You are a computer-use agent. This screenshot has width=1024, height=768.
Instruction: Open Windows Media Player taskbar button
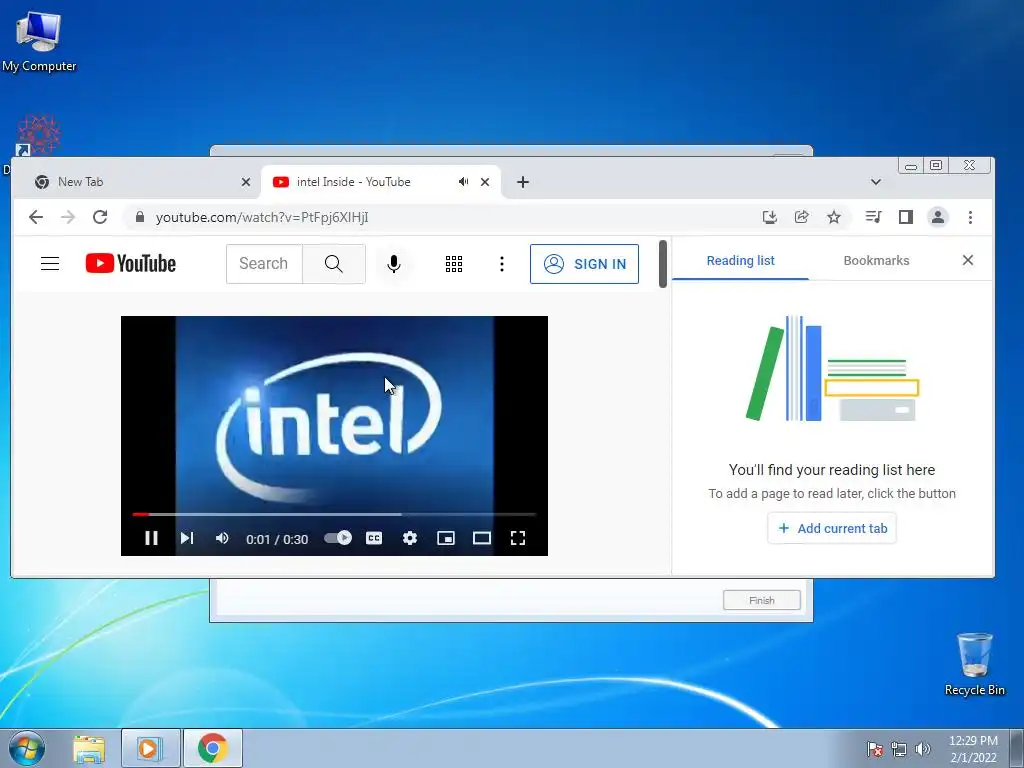point(150,748)
